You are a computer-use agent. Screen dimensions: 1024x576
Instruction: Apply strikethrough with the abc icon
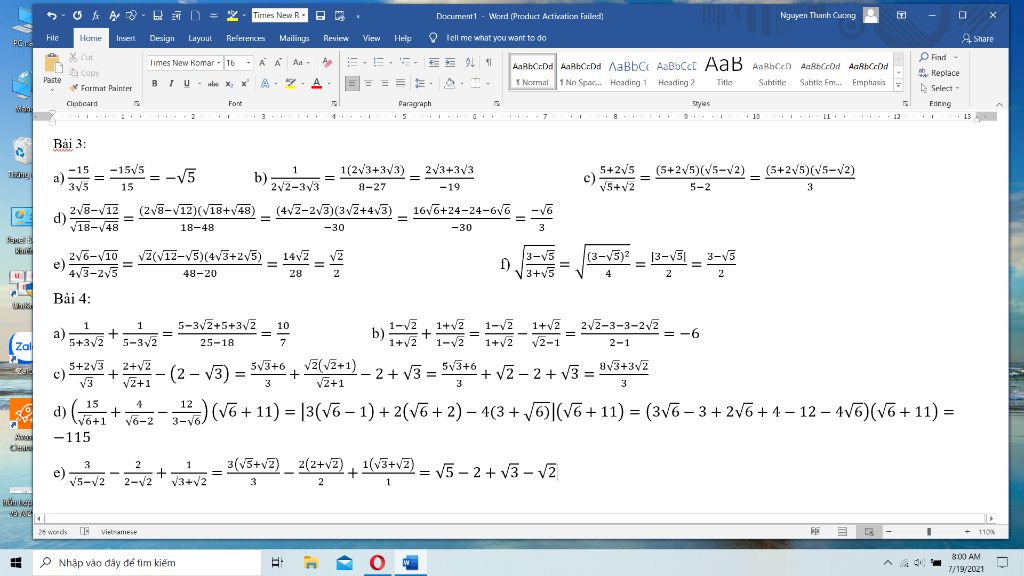(x=213, y=84)
